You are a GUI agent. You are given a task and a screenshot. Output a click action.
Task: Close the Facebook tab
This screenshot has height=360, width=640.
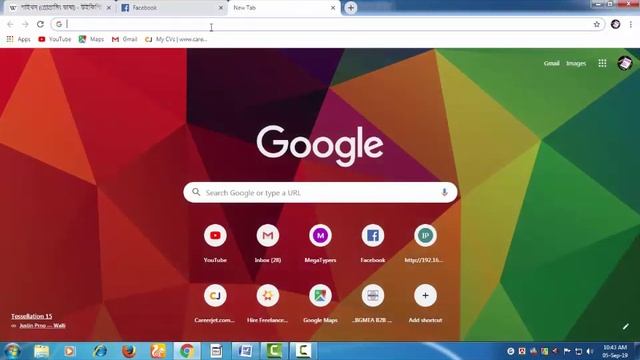[221, 8]
